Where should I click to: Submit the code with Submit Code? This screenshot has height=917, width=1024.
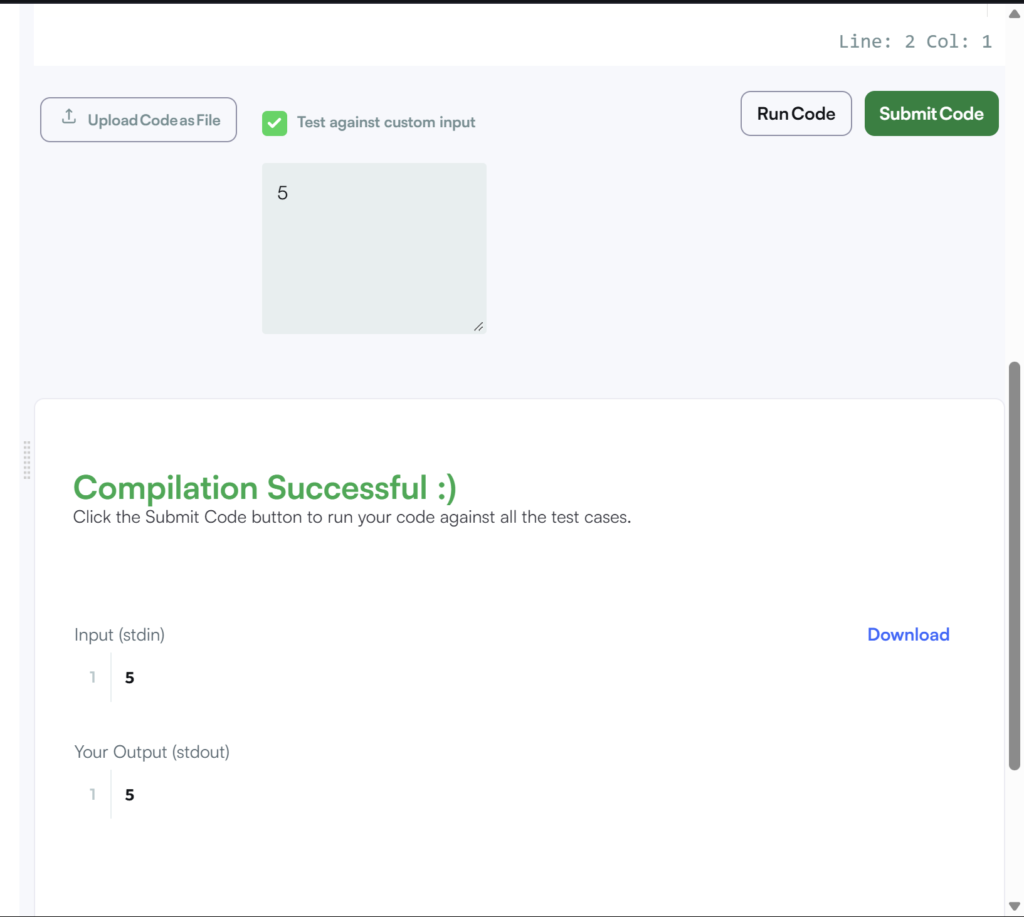[x=931, y=114]
